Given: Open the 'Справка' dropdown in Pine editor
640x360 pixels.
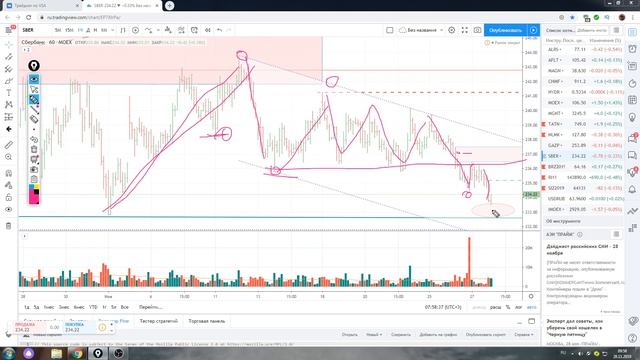Looking at the screenshot, I should tap(524, 335).
